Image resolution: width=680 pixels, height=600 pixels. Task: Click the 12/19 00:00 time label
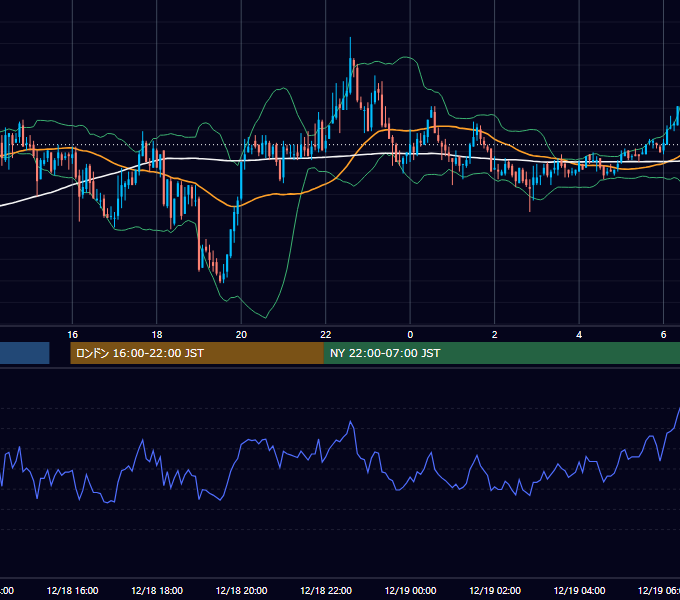[410, 590]
